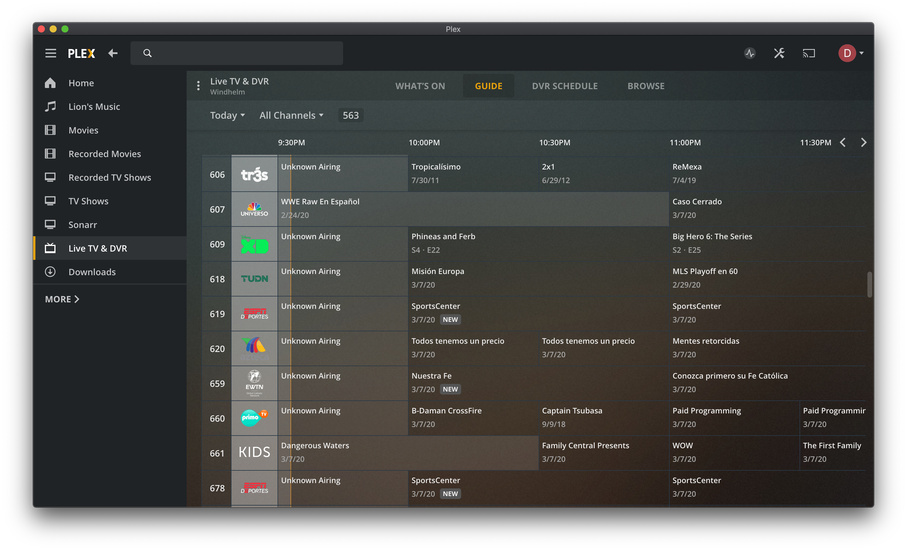Select Live TV & DVR sidebar item
Screen dimensions: 907x551
(110, 248)
